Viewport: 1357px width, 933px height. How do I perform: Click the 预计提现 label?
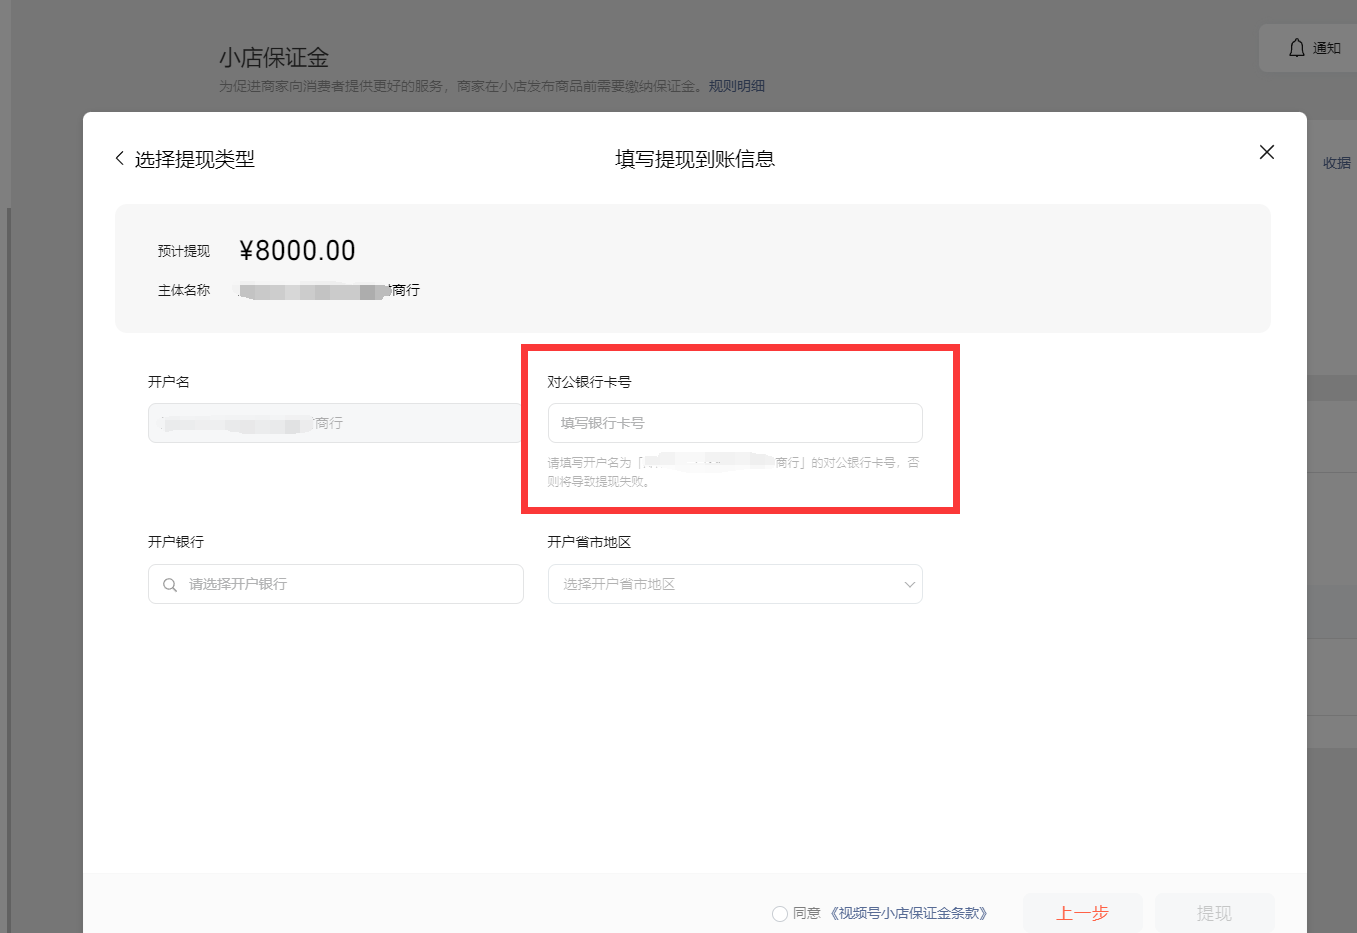184,251
